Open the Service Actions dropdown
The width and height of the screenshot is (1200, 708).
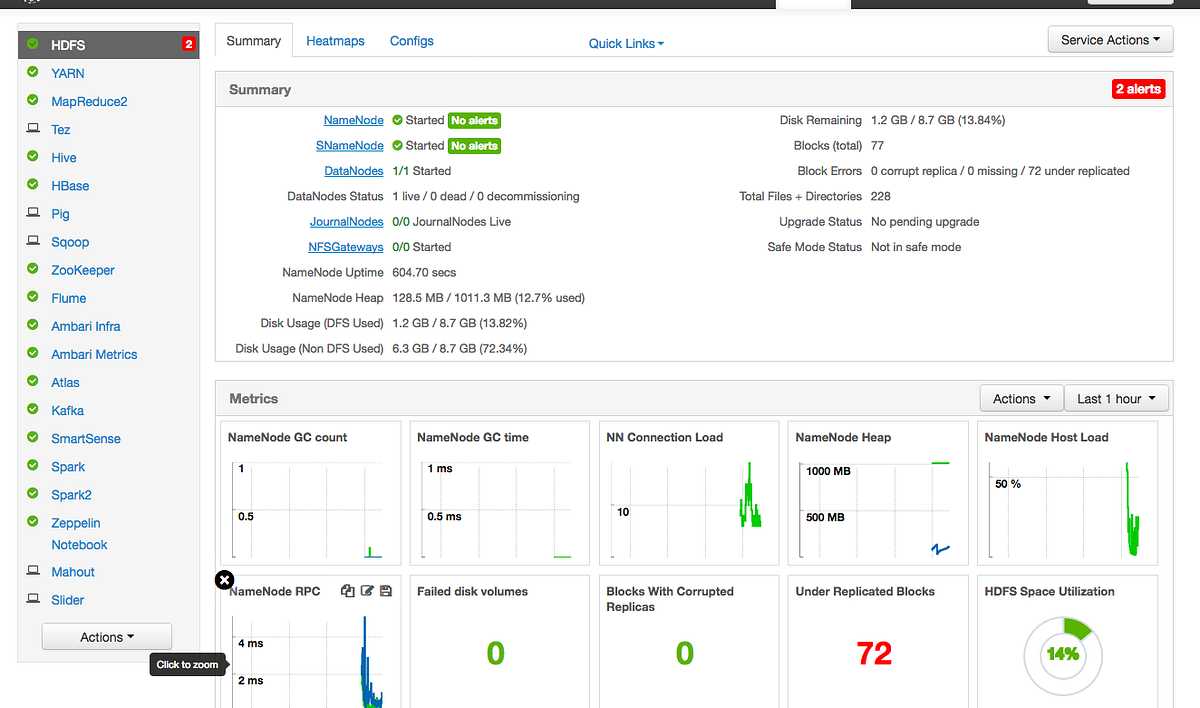tap(1110, 39)
